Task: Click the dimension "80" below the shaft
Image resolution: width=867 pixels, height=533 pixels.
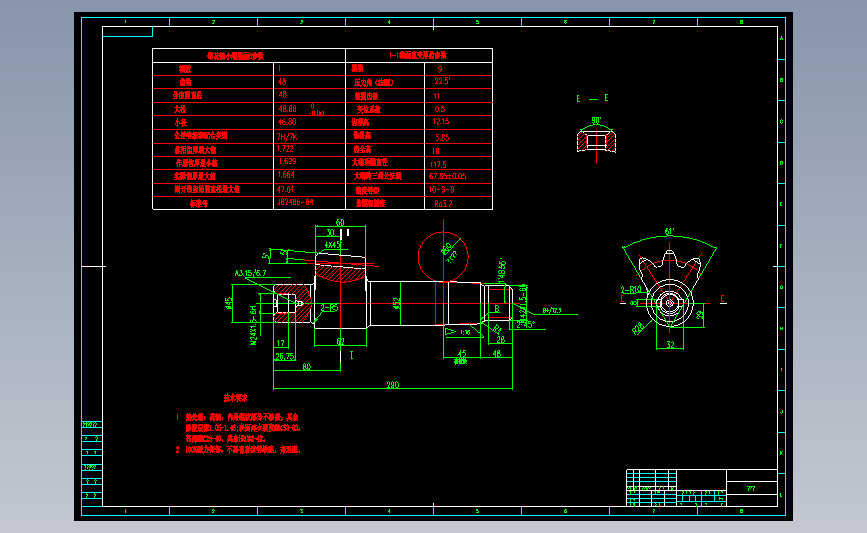Action: click(x=306, y=367)
